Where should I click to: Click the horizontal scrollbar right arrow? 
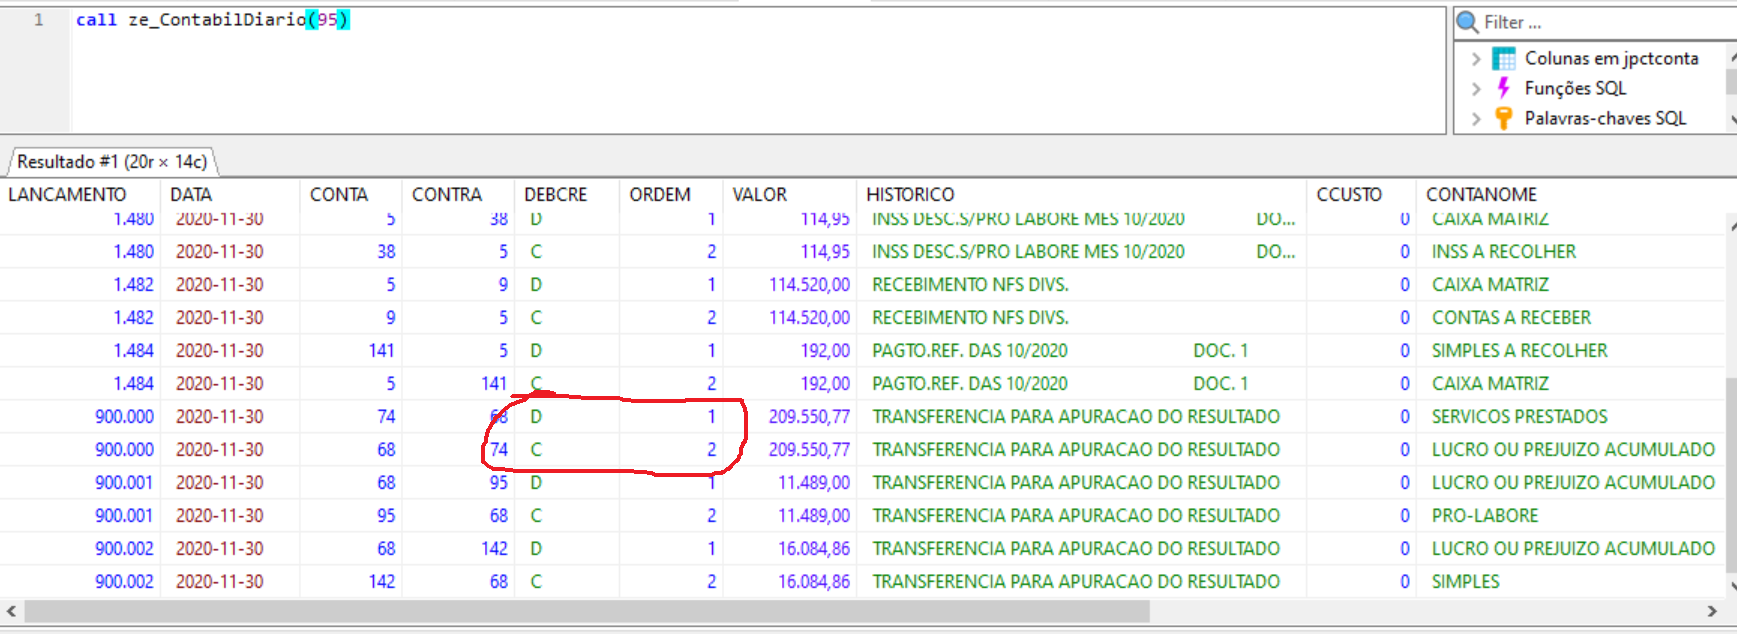coord(1712,611)
